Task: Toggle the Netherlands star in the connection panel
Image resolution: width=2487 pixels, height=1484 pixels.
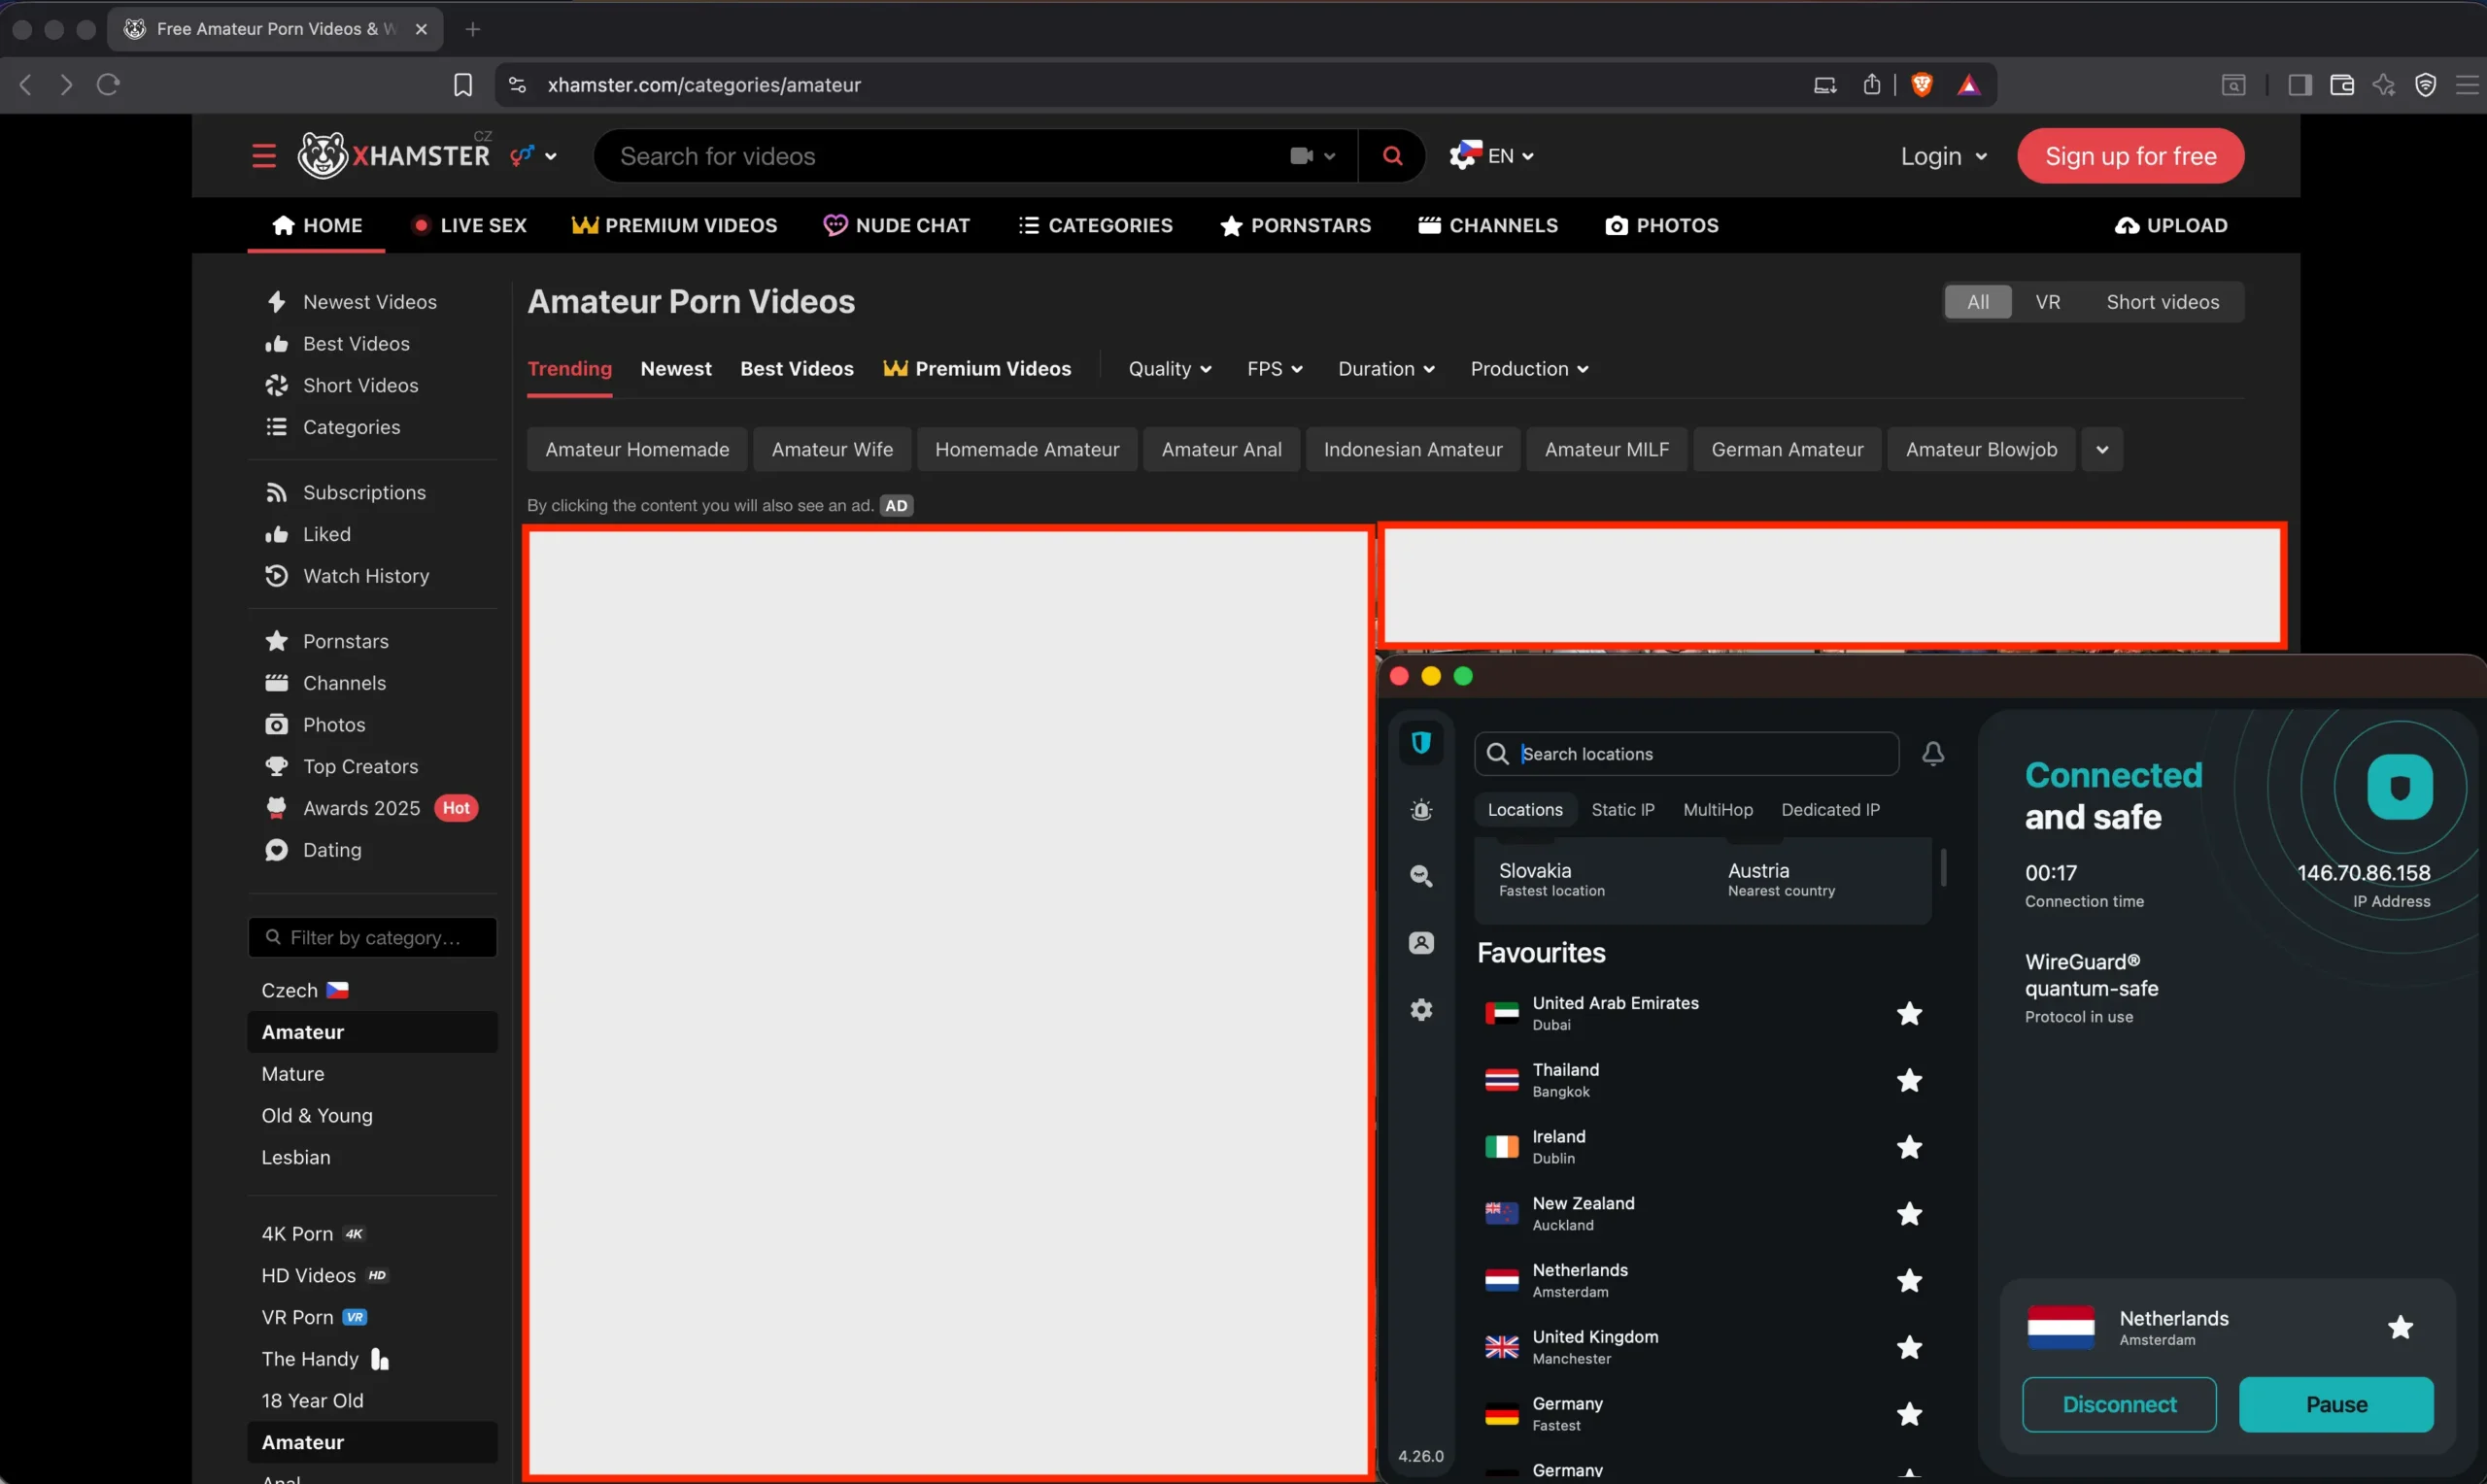Action: click(2401, 1327)
